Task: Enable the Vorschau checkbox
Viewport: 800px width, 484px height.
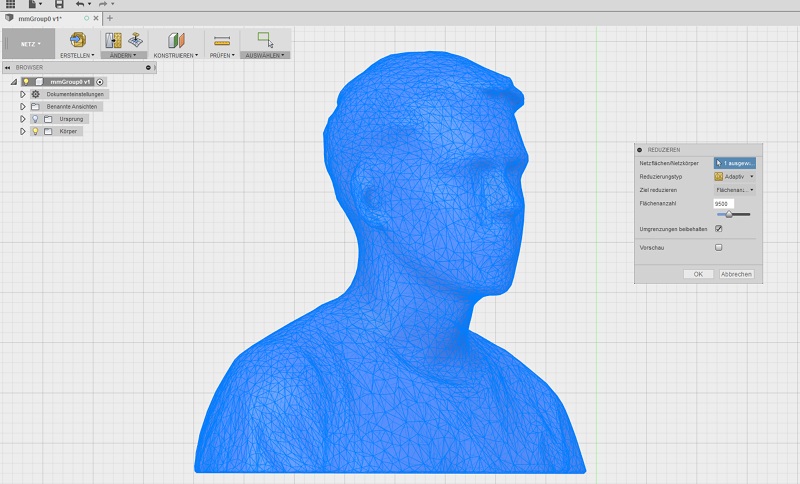Action: [x=718, y=246]
